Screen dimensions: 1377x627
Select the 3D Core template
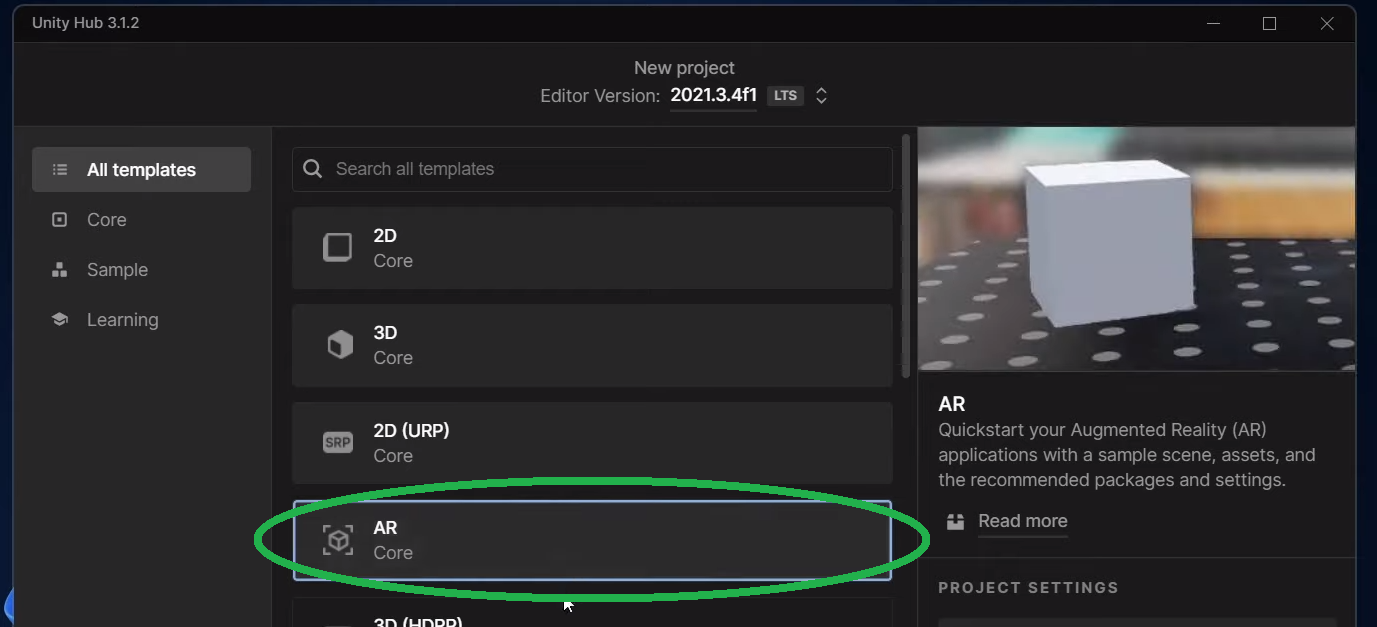pos(592,345)
